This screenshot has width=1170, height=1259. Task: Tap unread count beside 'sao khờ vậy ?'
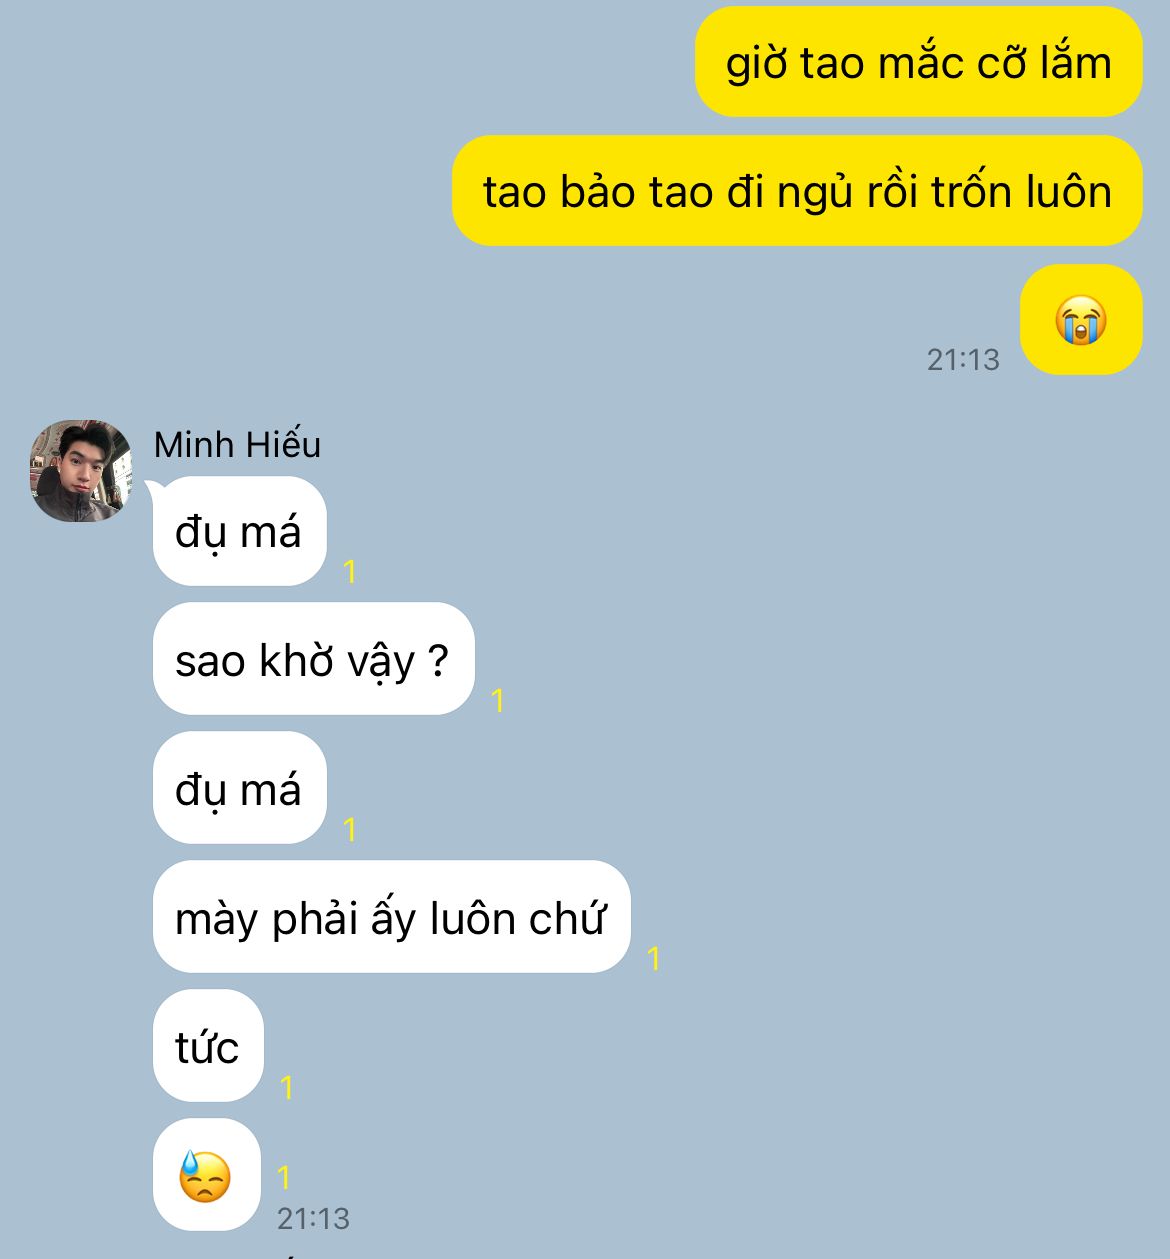click(498, 700)
